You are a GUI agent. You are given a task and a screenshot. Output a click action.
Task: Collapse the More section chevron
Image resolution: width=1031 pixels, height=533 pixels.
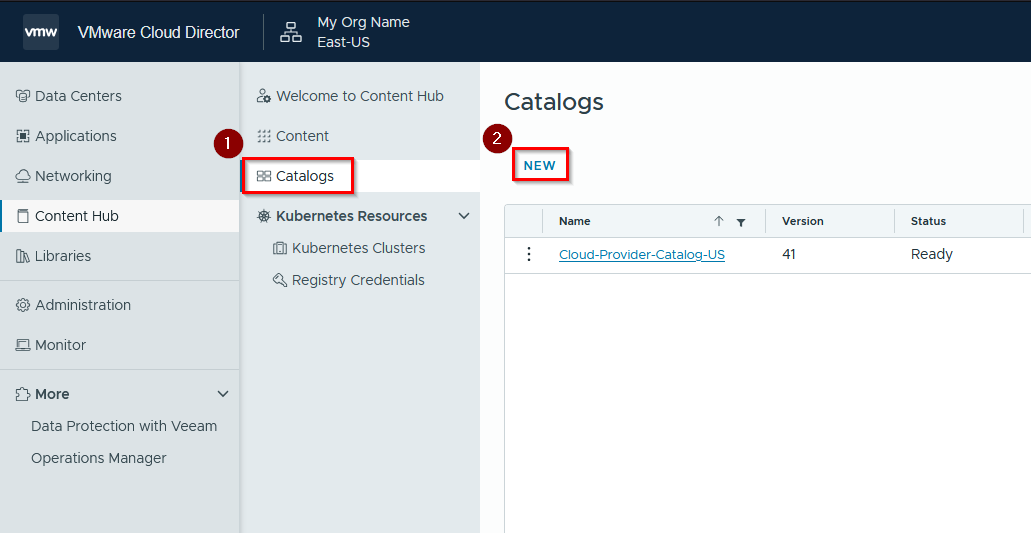[x=223, y=394]
